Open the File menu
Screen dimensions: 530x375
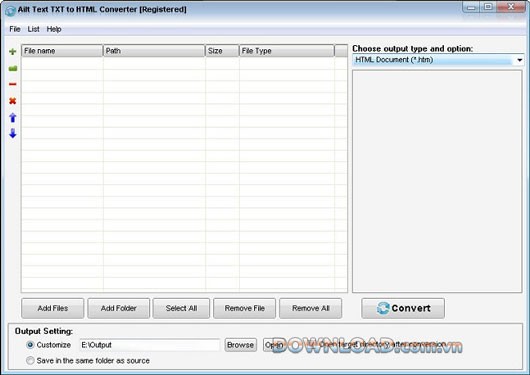[15, 29]
